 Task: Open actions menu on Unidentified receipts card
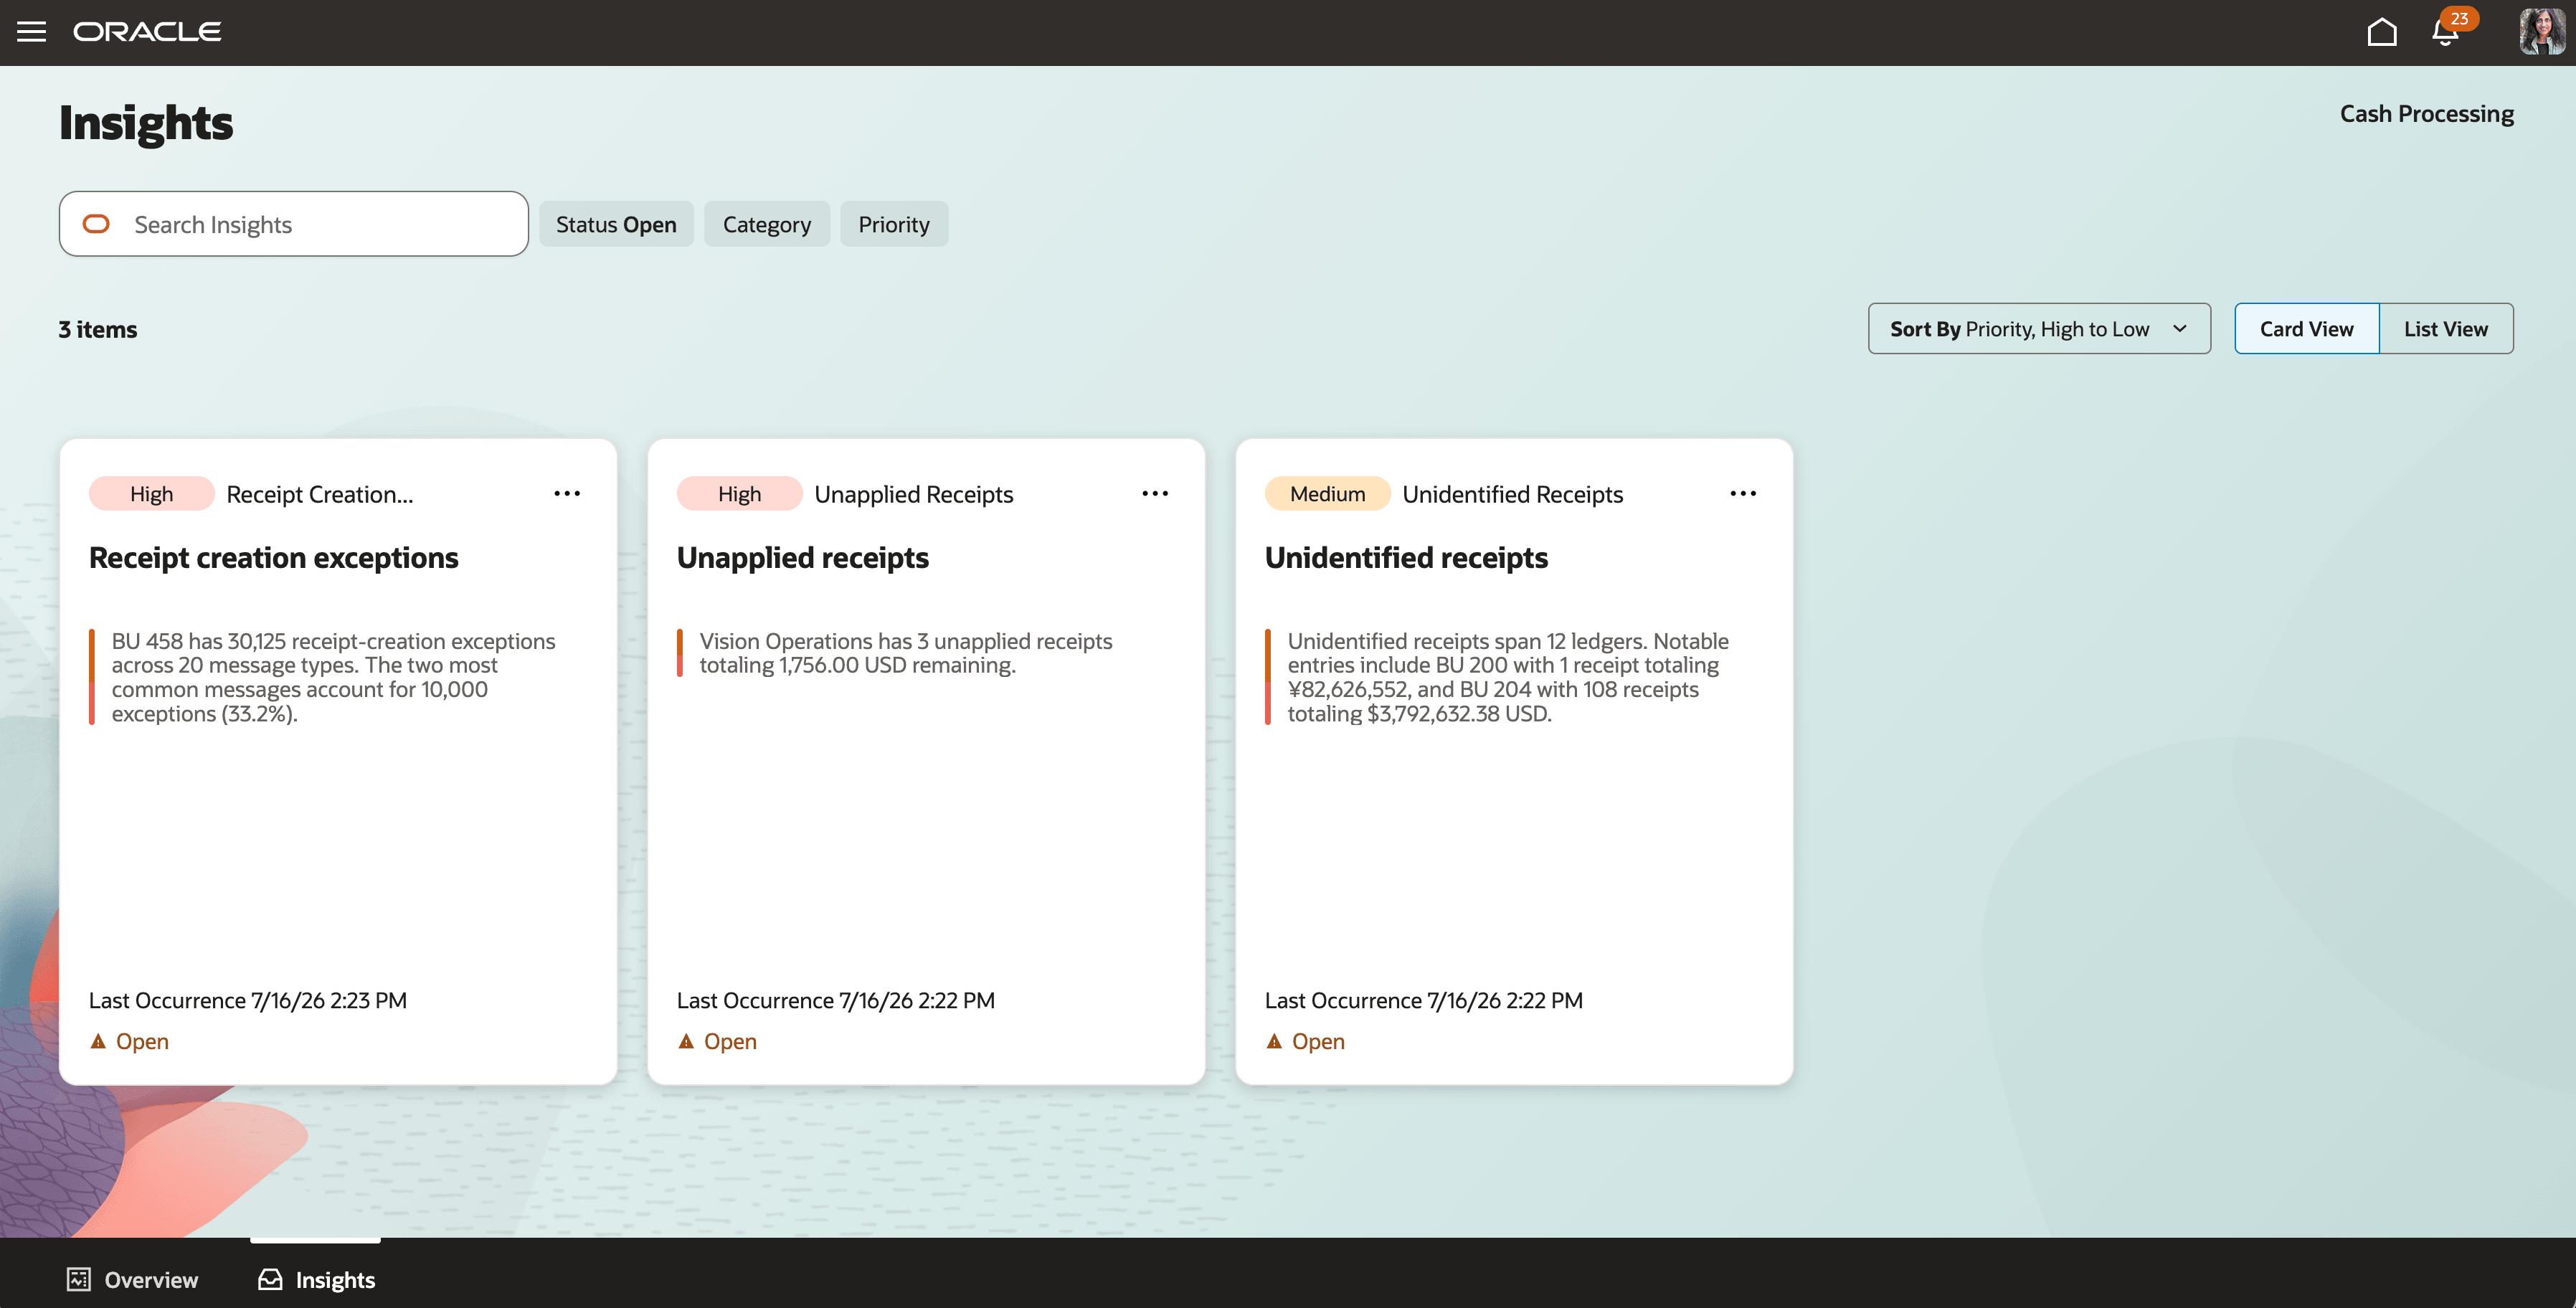pos(1743,493)
